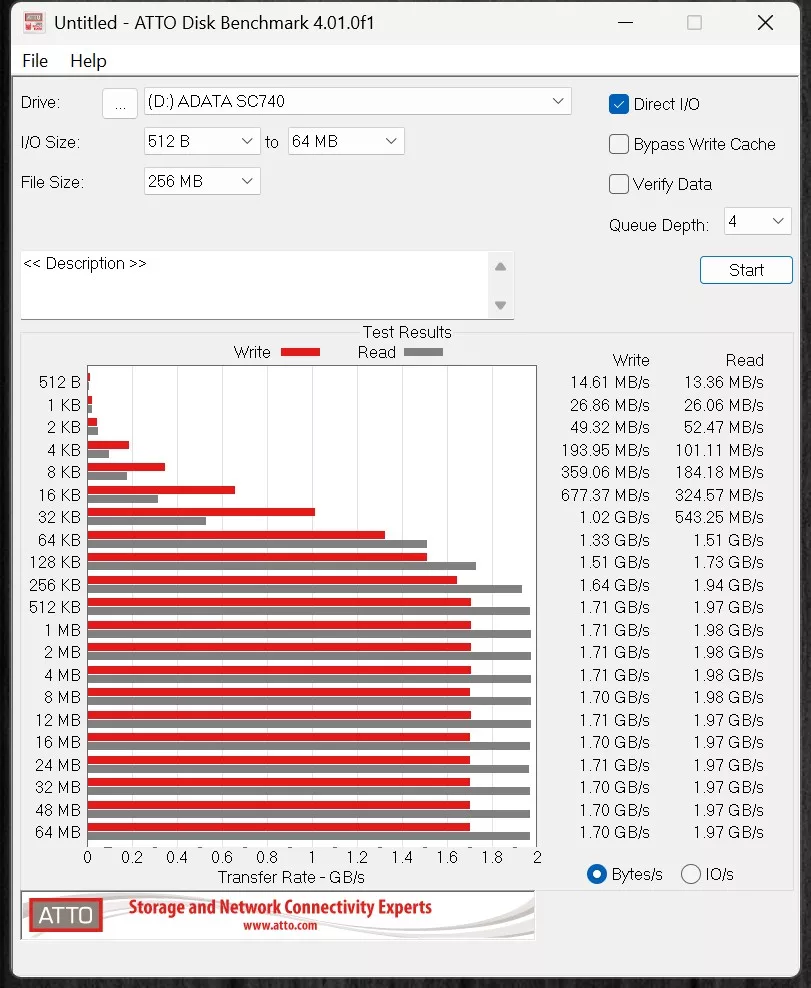Open the File menu
This screenshot has height=988, width=811.
click(35, 61)
